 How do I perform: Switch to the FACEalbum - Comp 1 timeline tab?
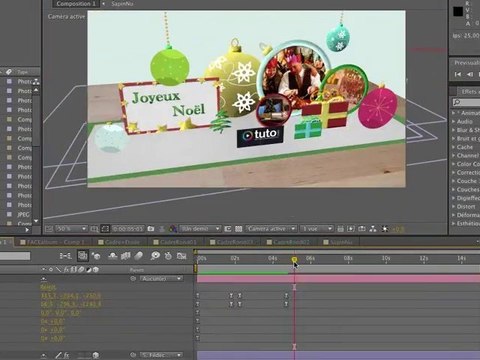tap(52, 242)
